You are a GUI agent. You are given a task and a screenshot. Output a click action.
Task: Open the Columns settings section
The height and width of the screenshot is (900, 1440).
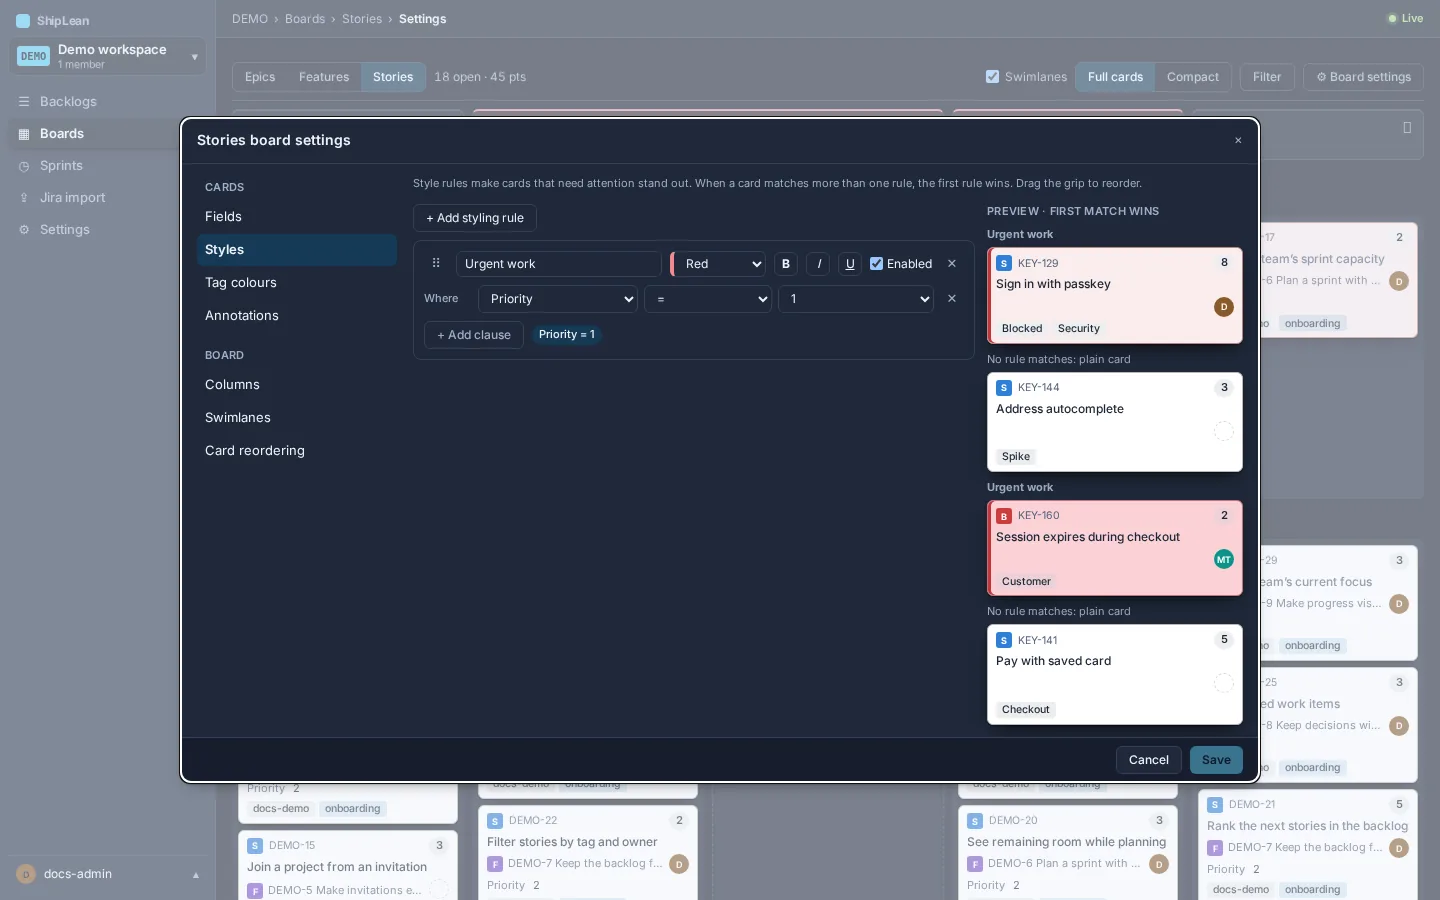click(297, 385)
